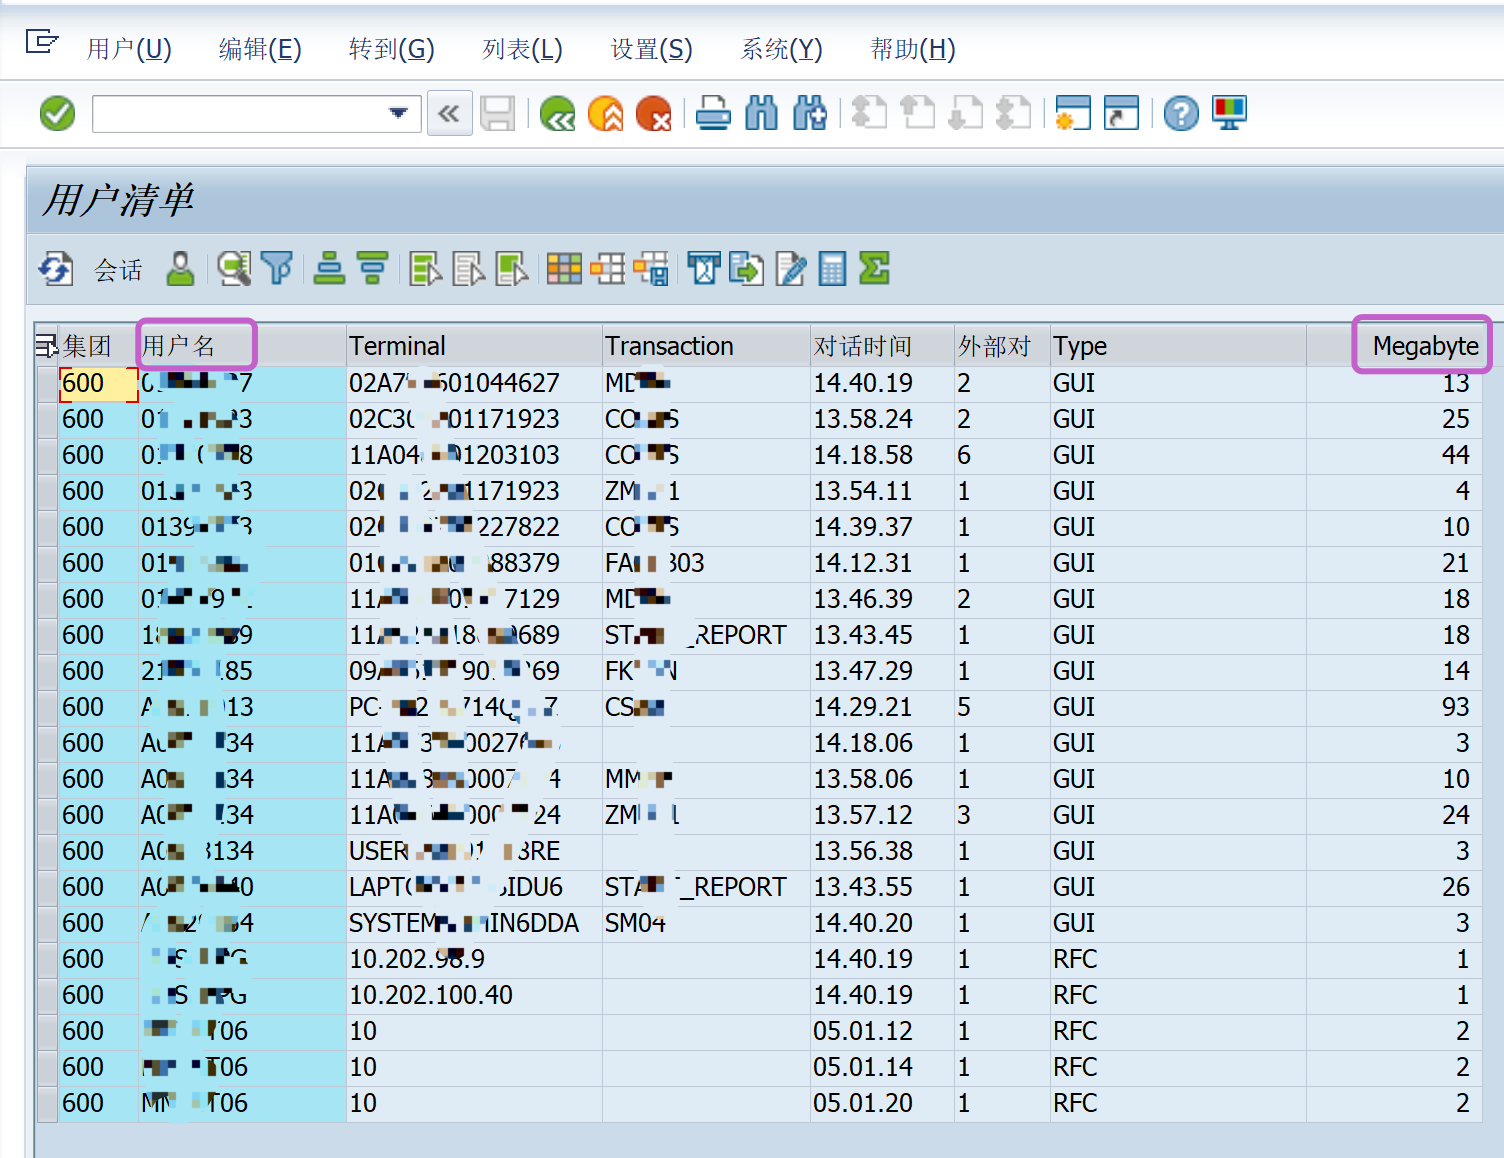Click the Create Shortcut icon
The height and width of the screenshot is (1158, 1504).
point(1121,113)
